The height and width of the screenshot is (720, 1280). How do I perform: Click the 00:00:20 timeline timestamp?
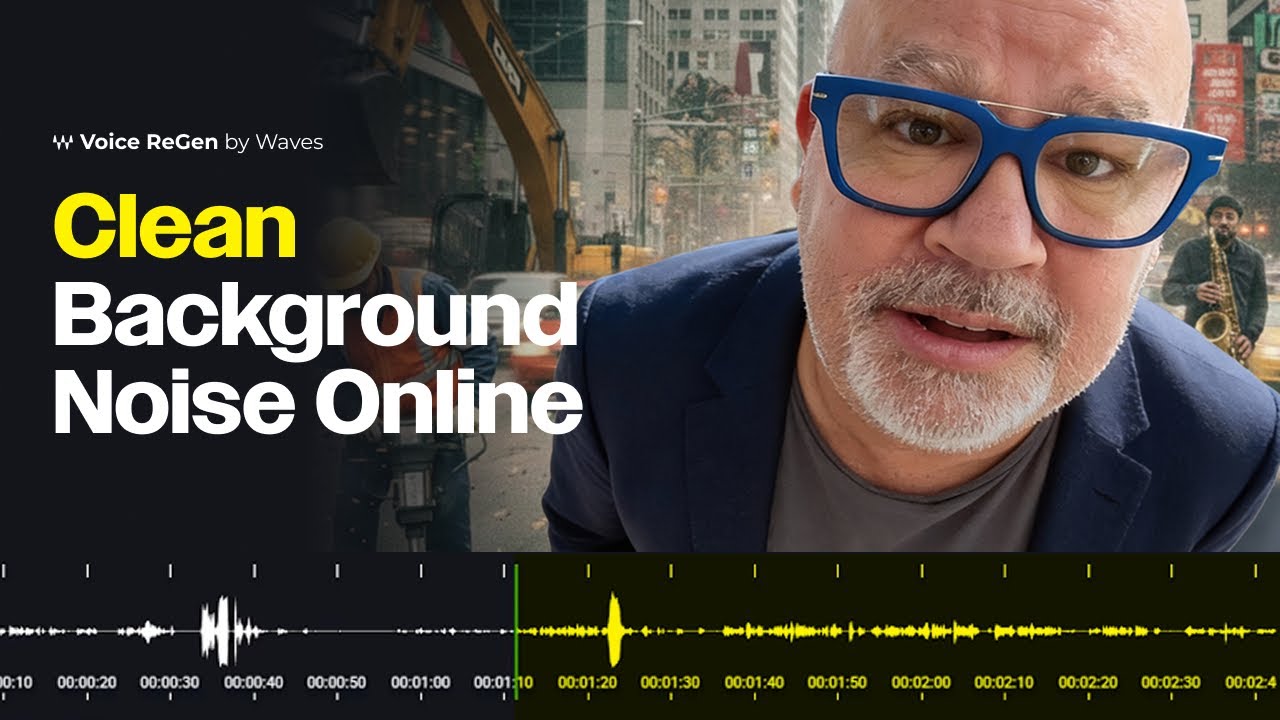87,683
